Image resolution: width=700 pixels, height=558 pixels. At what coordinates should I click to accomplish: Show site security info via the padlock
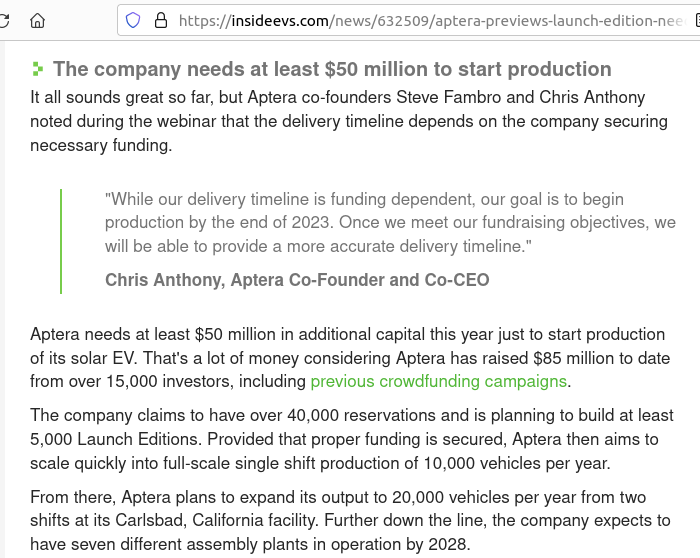[x=160, y=20]
